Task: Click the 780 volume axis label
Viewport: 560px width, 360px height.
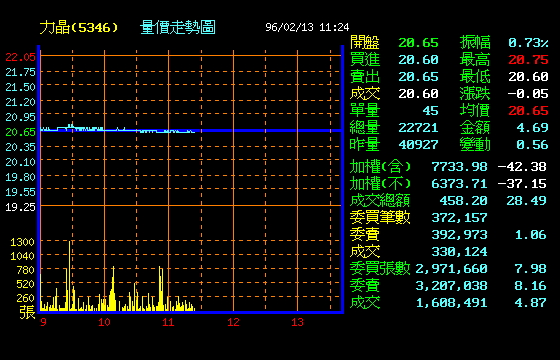Action: 26,270
